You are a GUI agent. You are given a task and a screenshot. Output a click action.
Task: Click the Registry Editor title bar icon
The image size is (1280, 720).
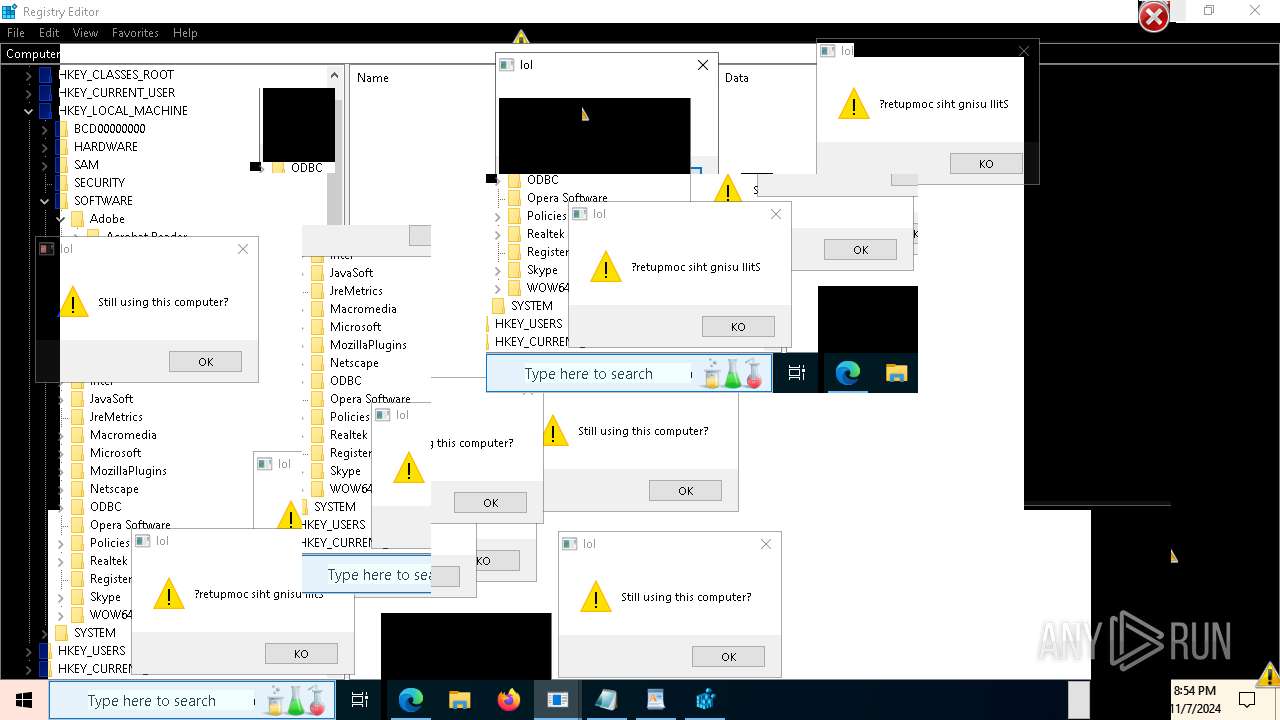click(10, 11)
